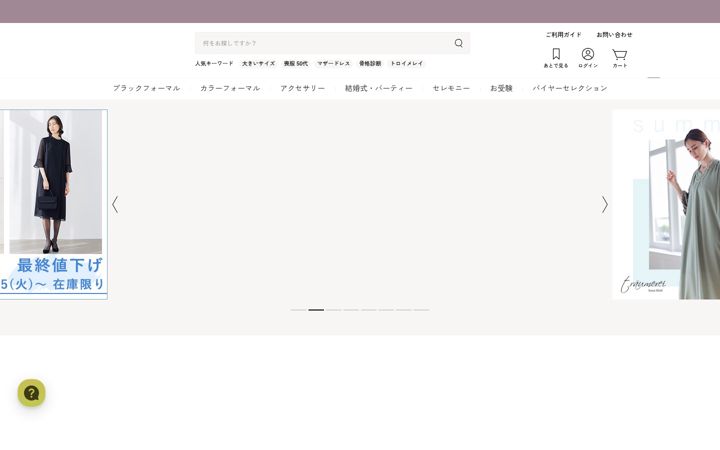Open the カート shopping cart icon
720x450 pixels.
coord(619,58)
